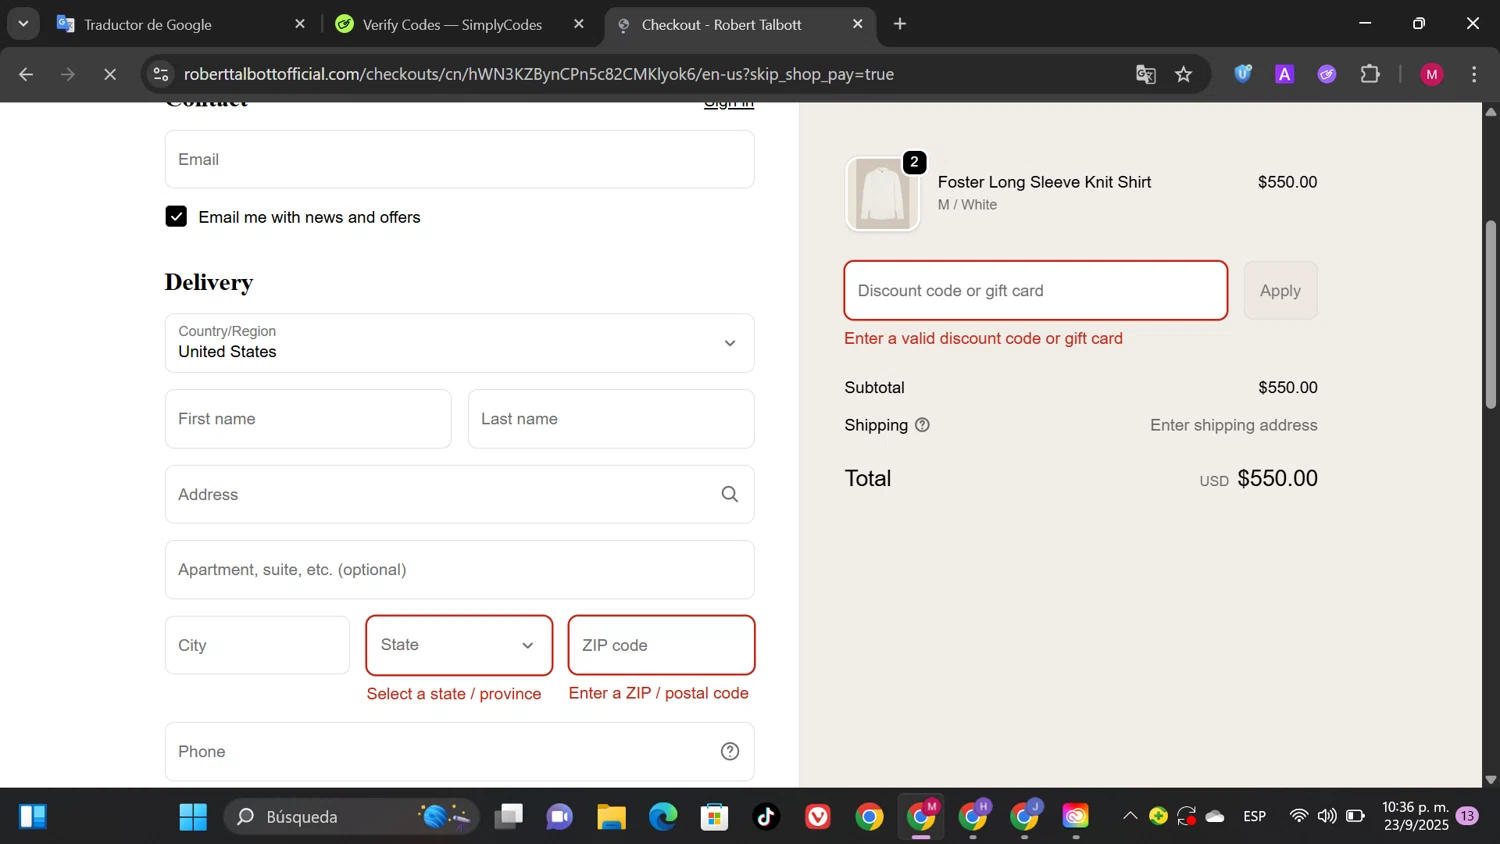Viewport: 1500px width, 844px height.
Task: Bookmark this page with the star icon
Action: [x=1184, y=75]
